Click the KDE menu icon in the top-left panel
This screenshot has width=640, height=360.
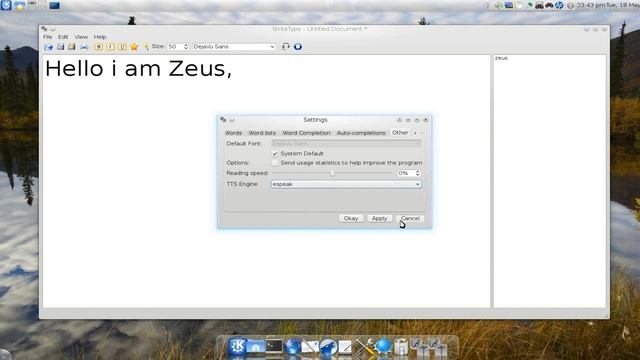[6, 5]
